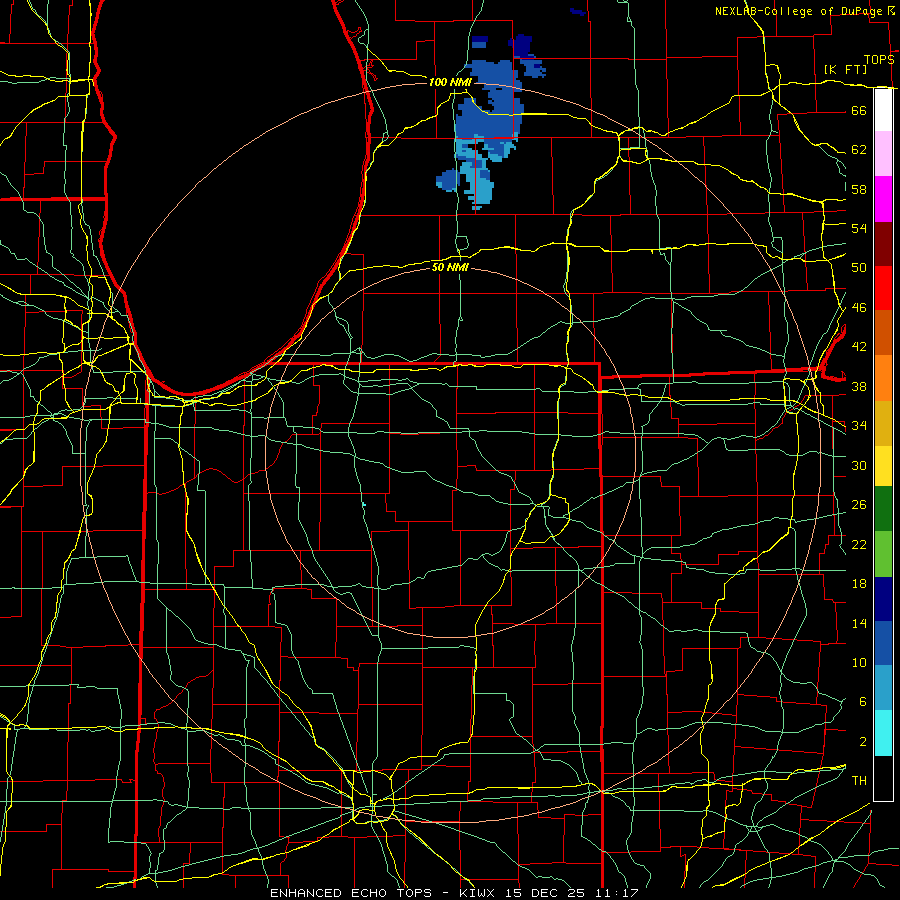Click the dark green legend swatch
This screenshot has width=900, height=900.
click(883, 509)
